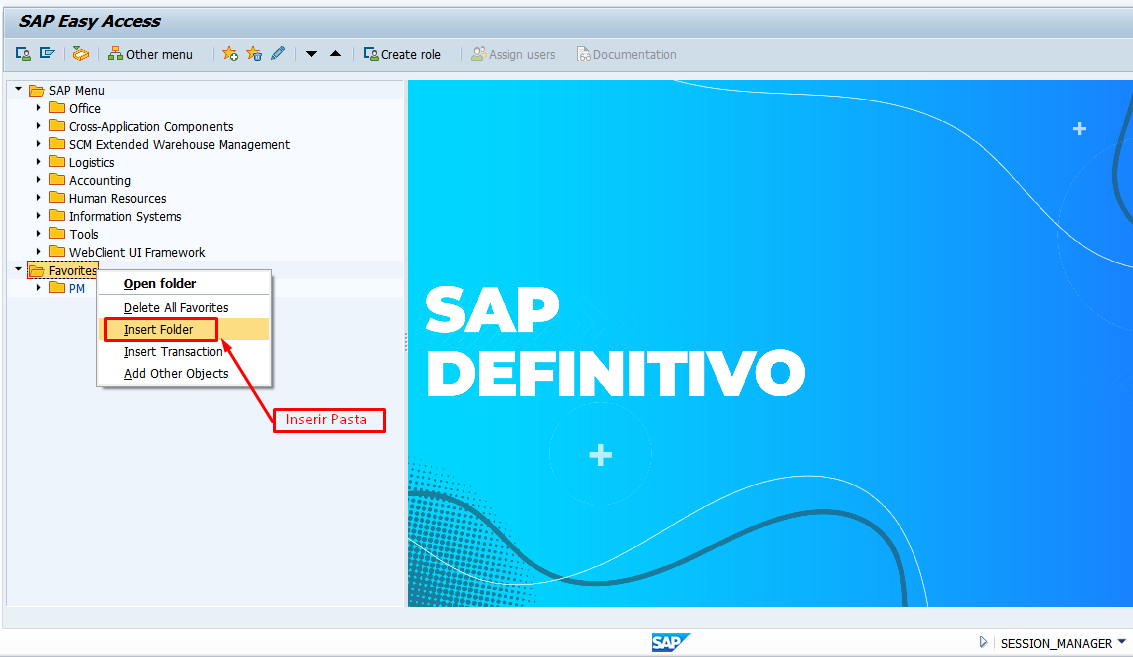Select the Human Resources tree item
Image resolution: width=1133 pixels, height=657 pixels.
(x=117, y=198)
